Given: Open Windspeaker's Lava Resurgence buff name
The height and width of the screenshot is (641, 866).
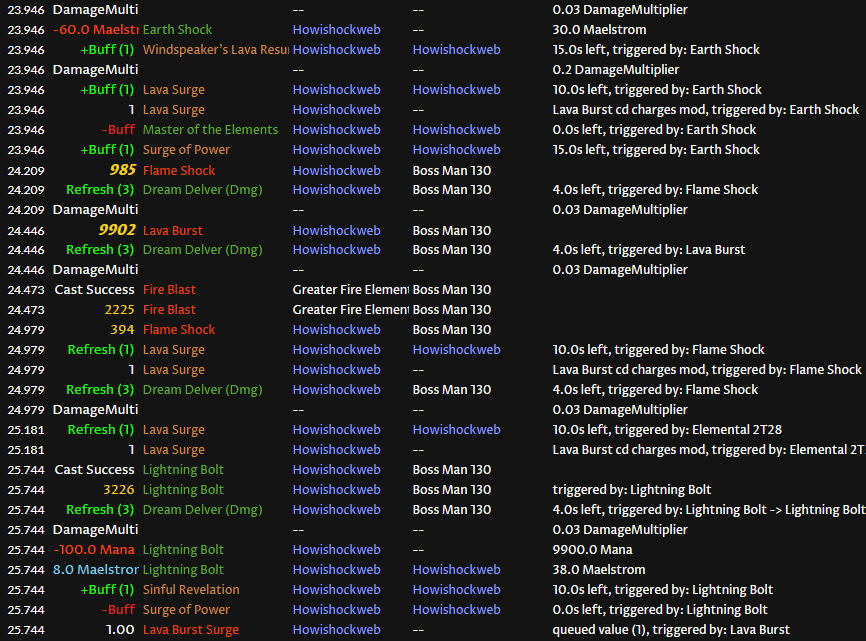Looking at the screenshot, I should 215,50.
